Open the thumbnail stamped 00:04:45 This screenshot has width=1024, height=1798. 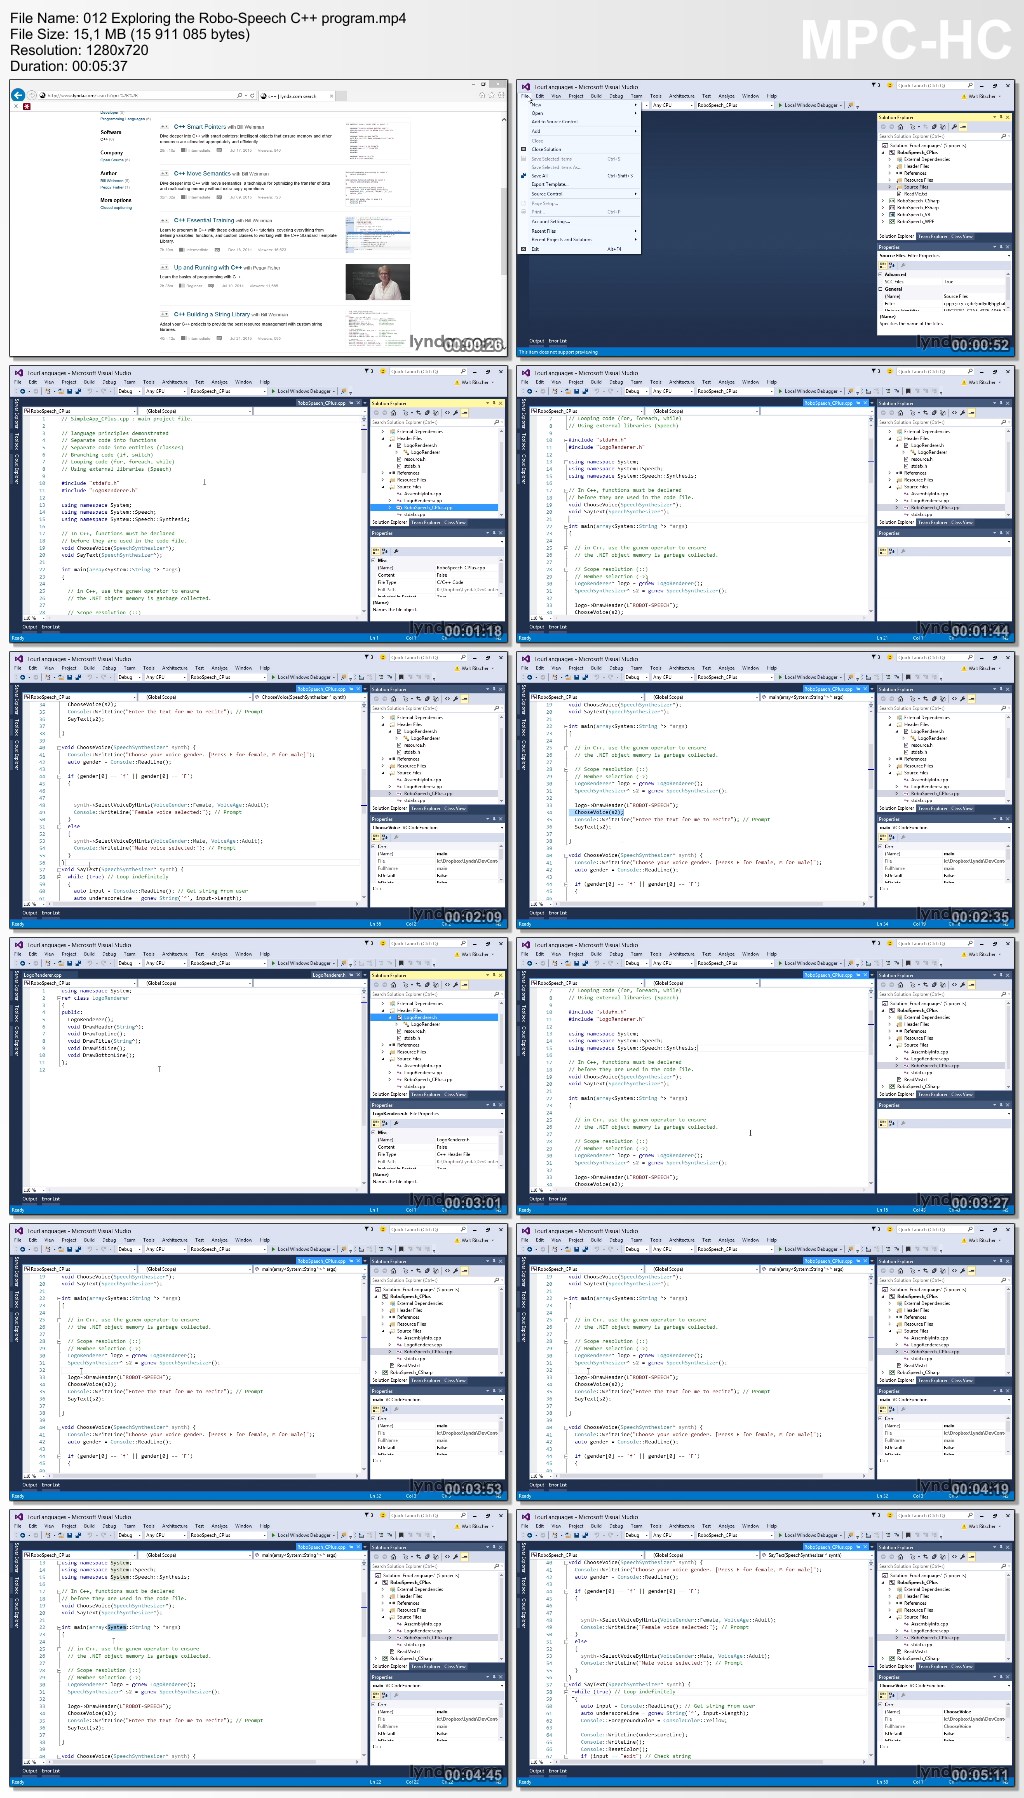[x=258, y=1648]
